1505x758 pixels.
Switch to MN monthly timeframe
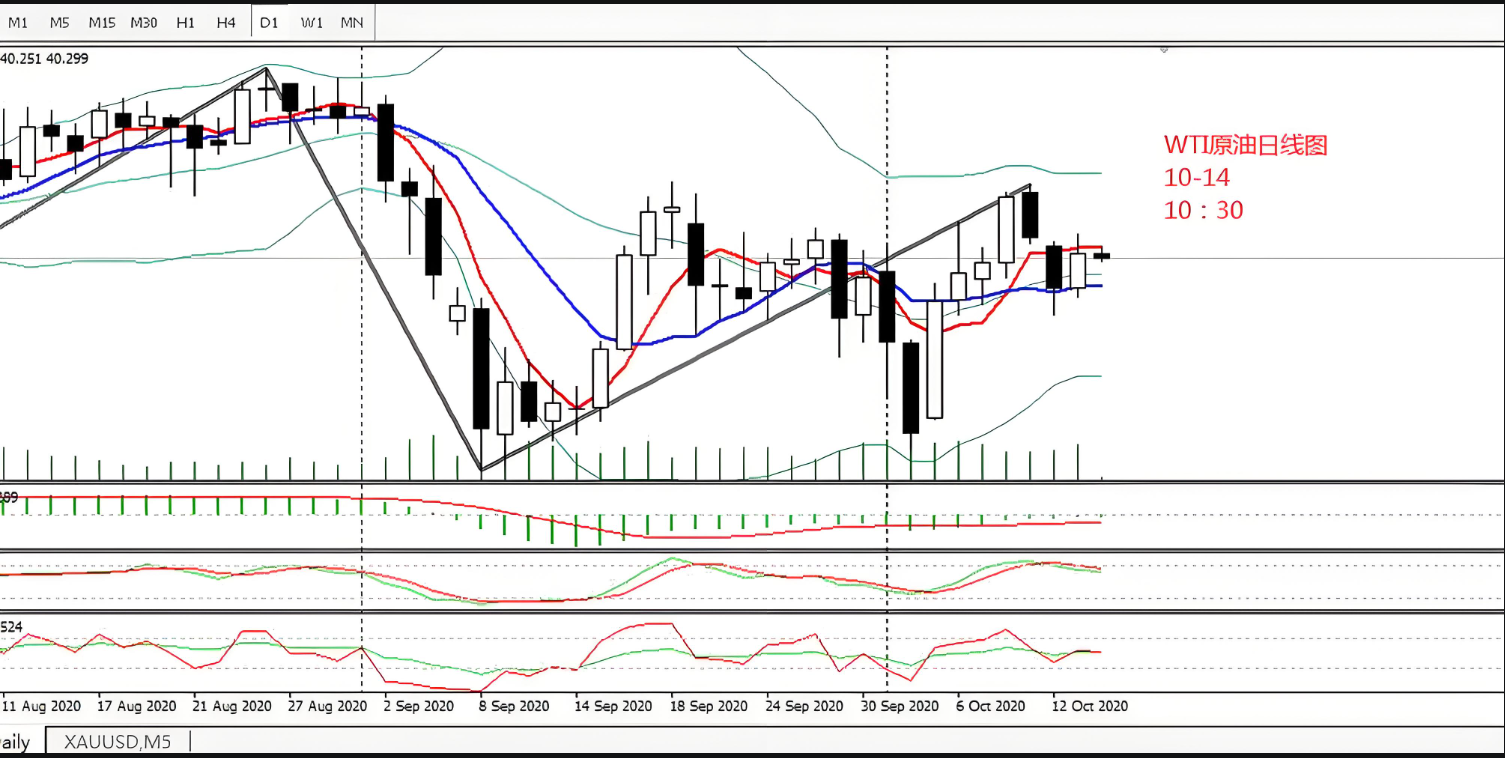point(352,22)
